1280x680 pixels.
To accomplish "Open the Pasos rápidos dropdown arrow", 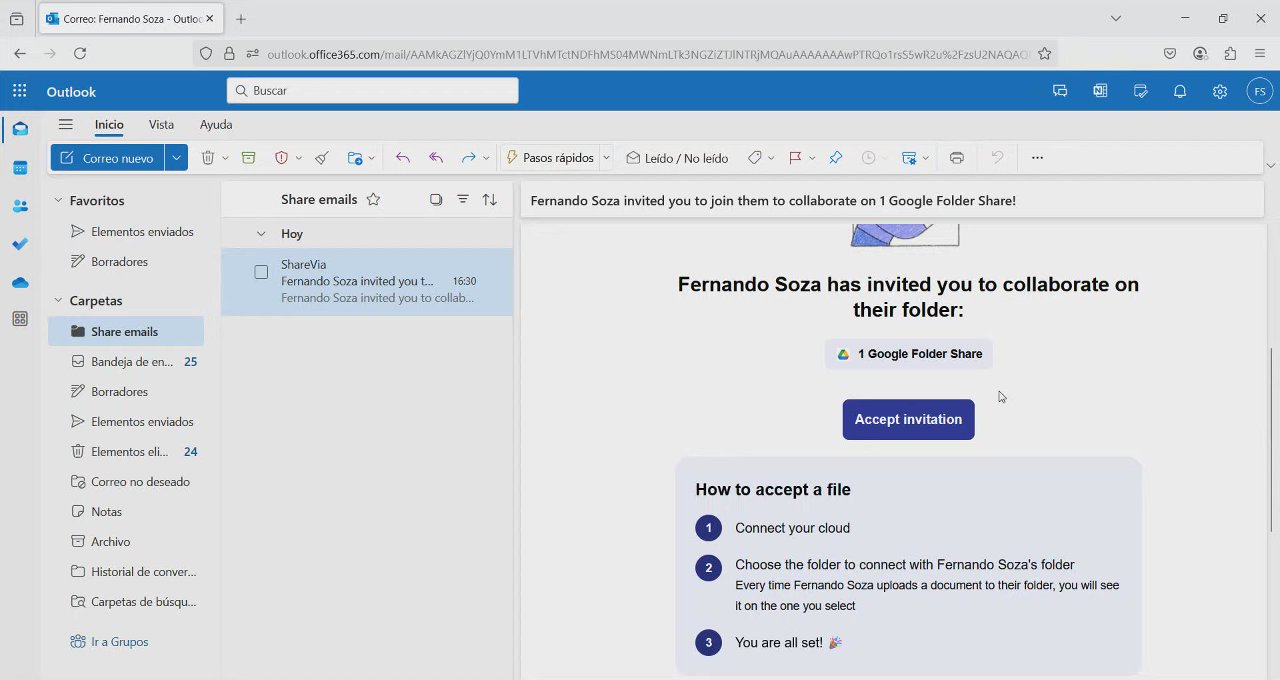I will [x=606, y=158].
